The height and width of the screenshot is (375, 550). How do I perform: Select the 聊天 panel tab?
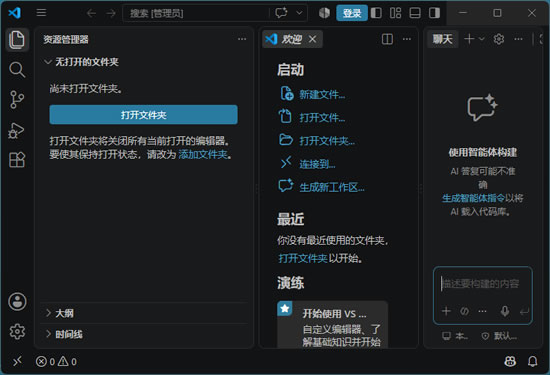tap(443, 39)
